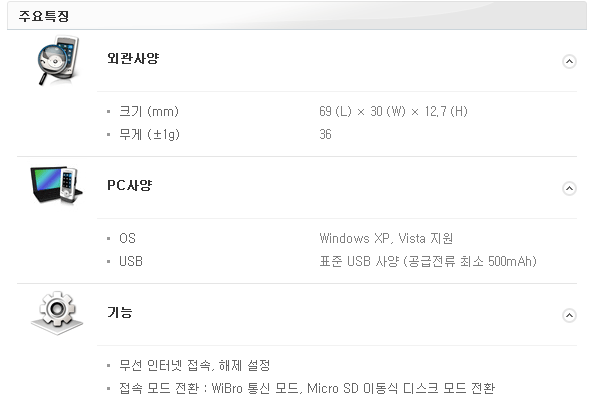Click the laptop and phone icon beside PC사양
Image resolution: width=600 pixels, height=409 pixels.
click(x=57, y=186)
